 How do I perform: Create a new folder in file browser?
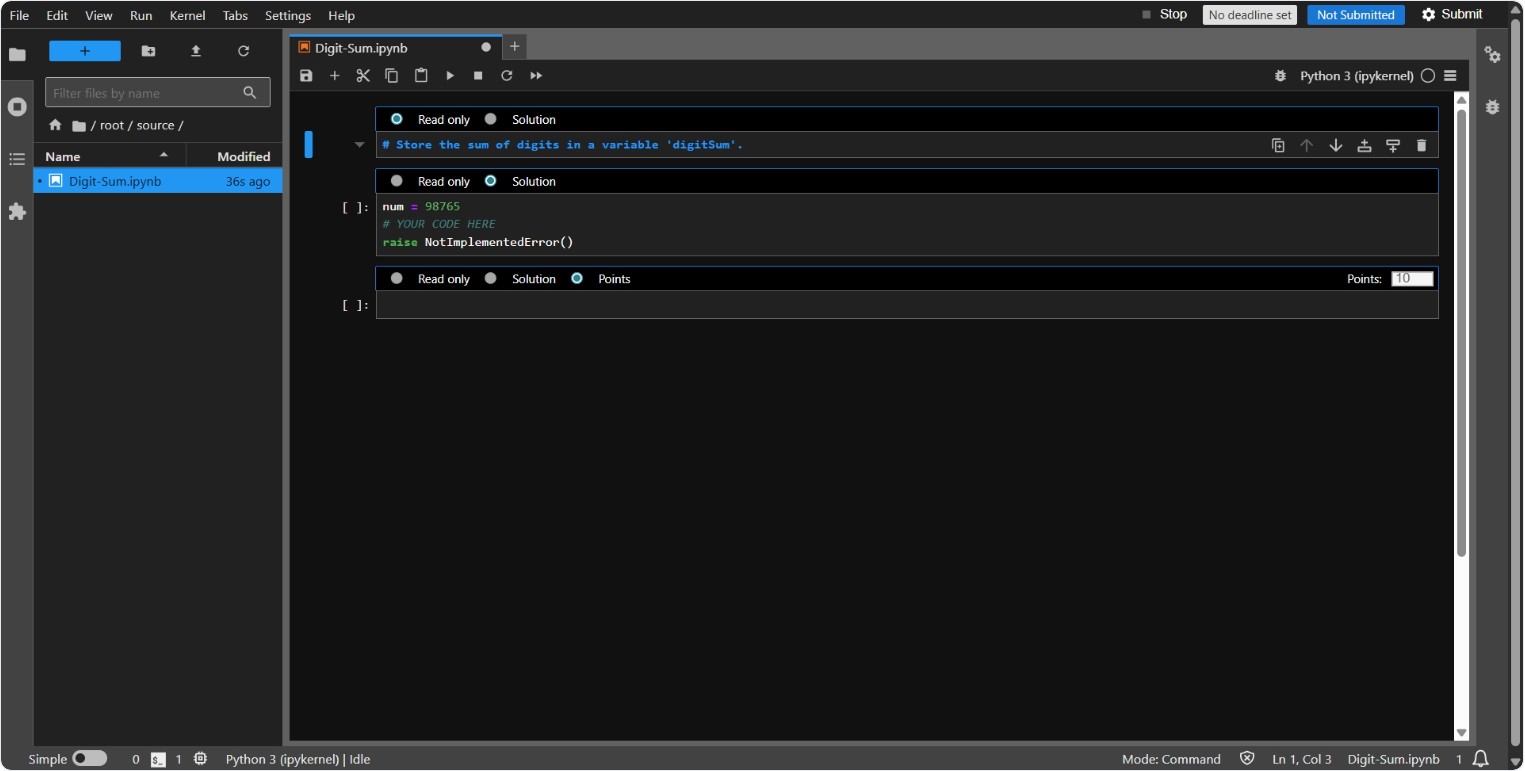click(148, 51)
